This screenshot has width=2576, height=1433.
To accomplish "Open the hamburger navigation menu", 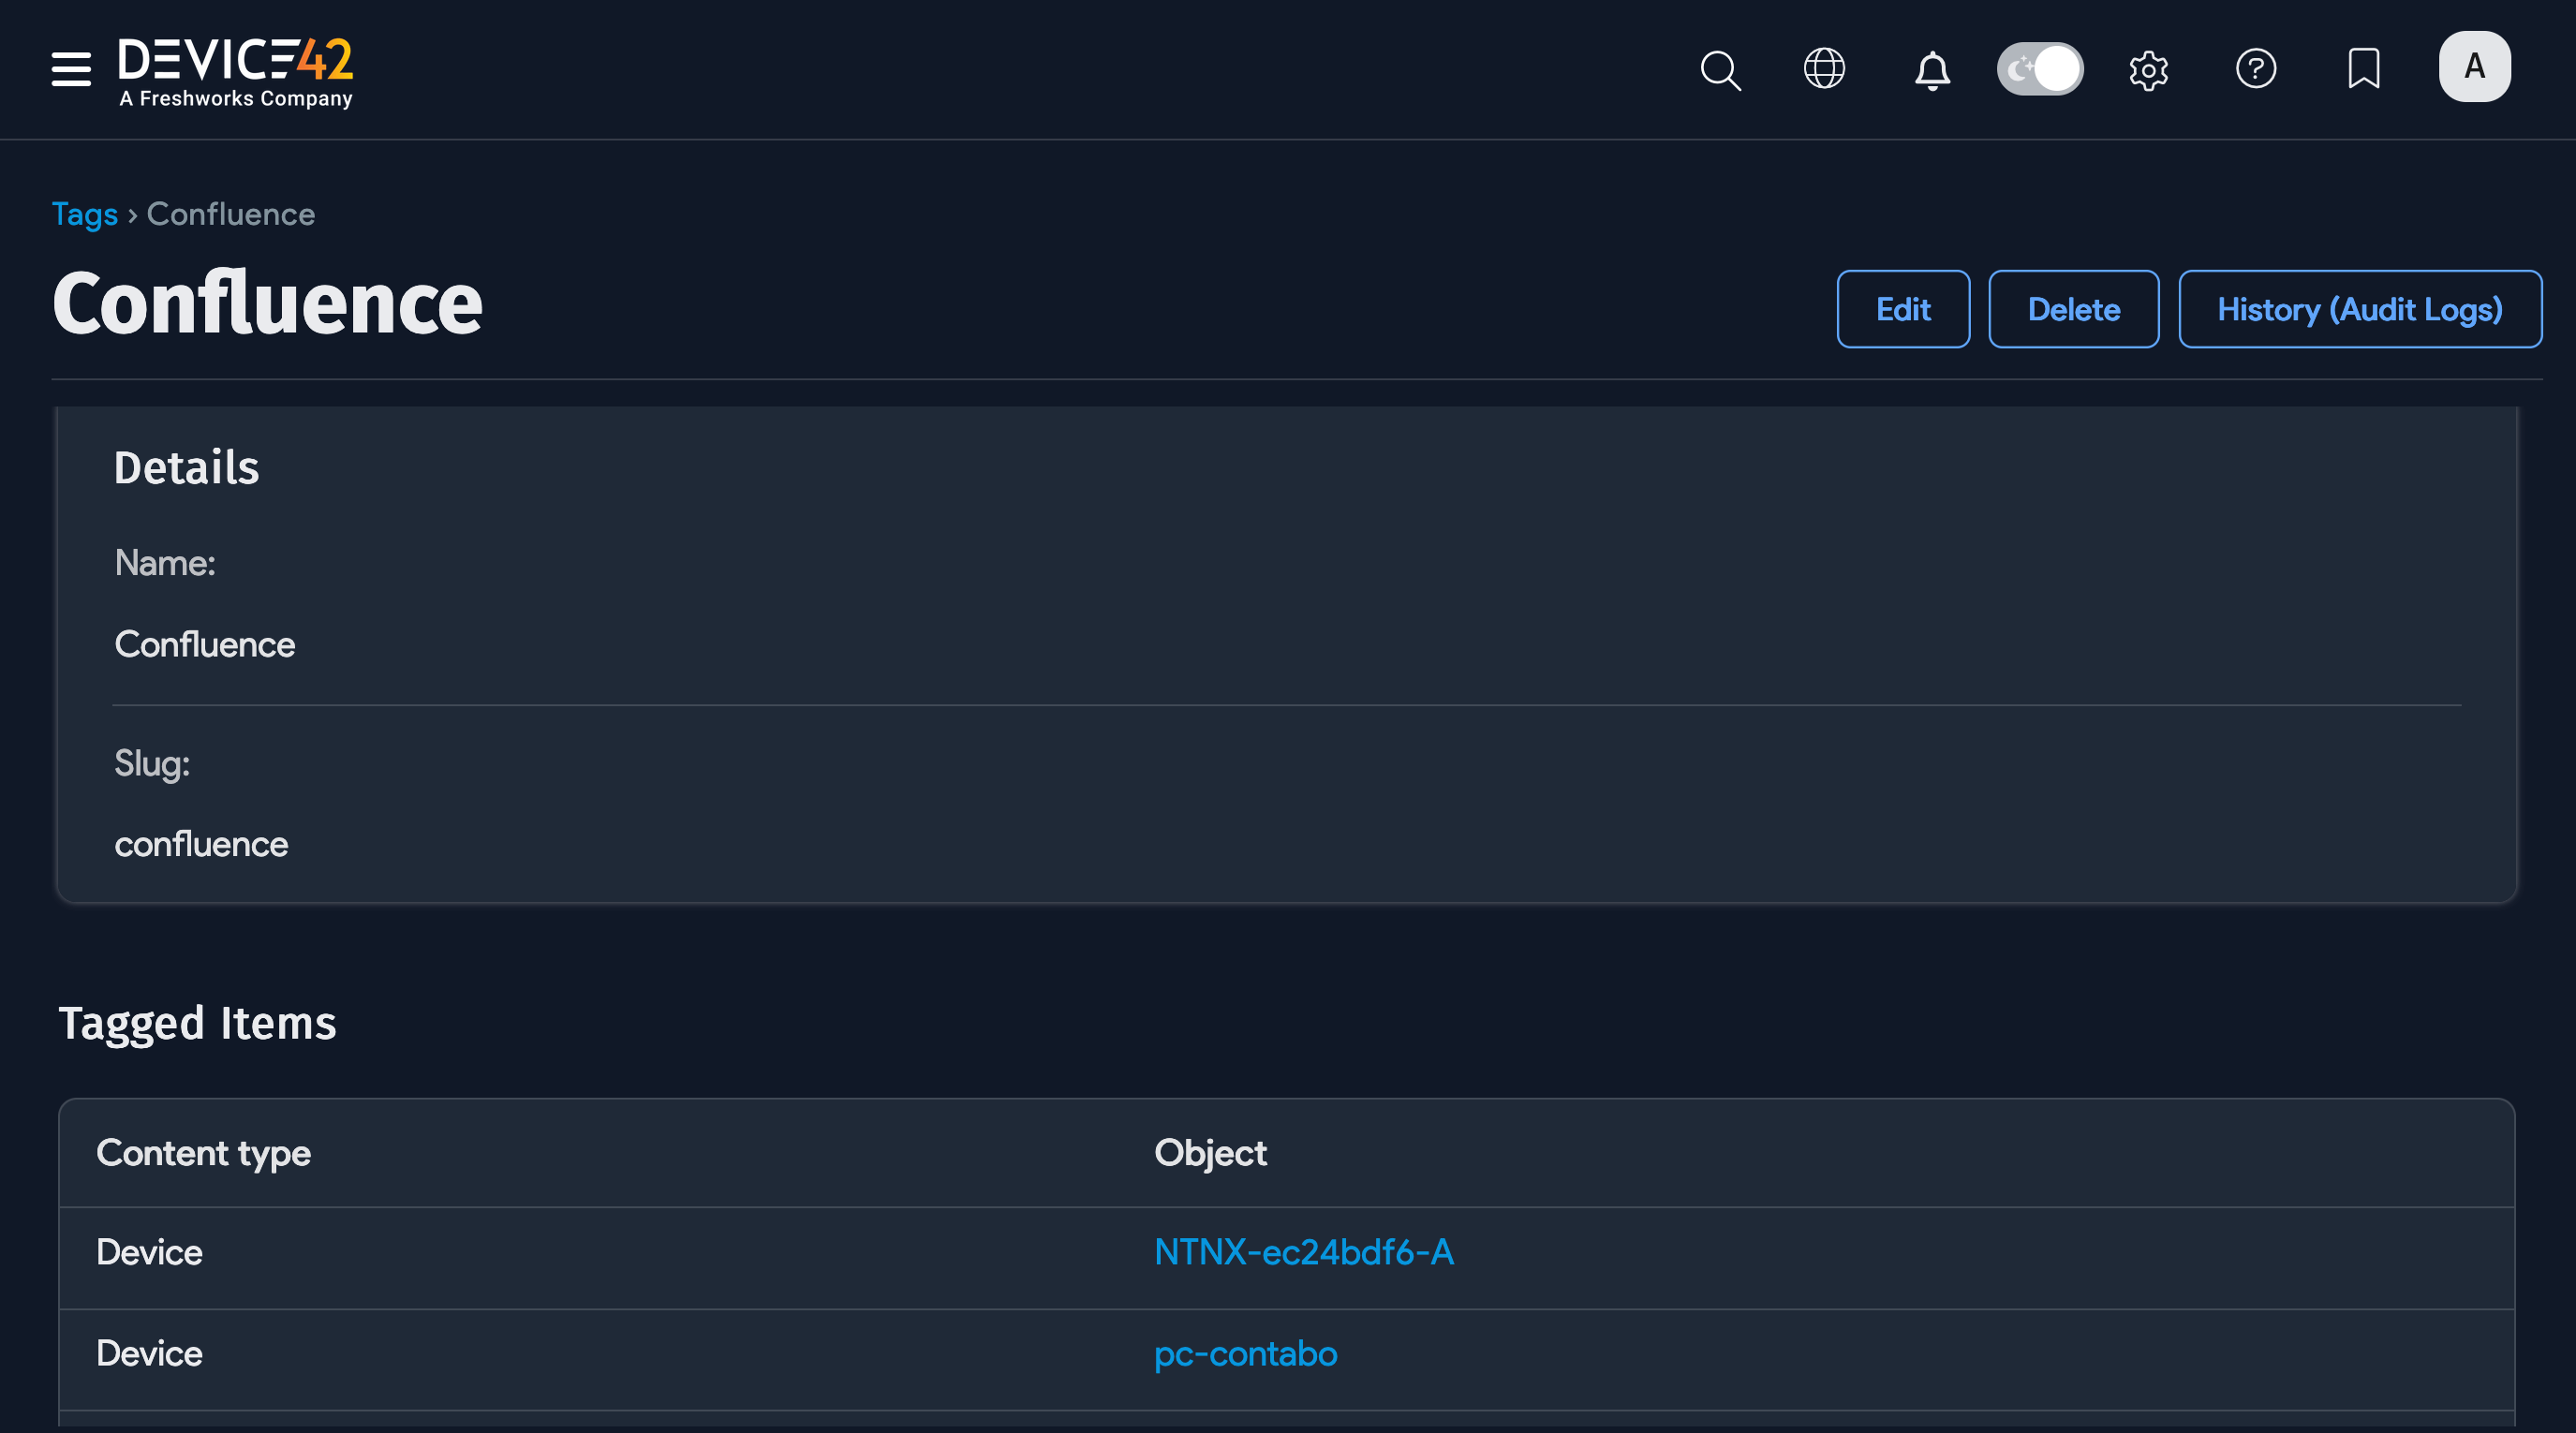I will 70,68.
